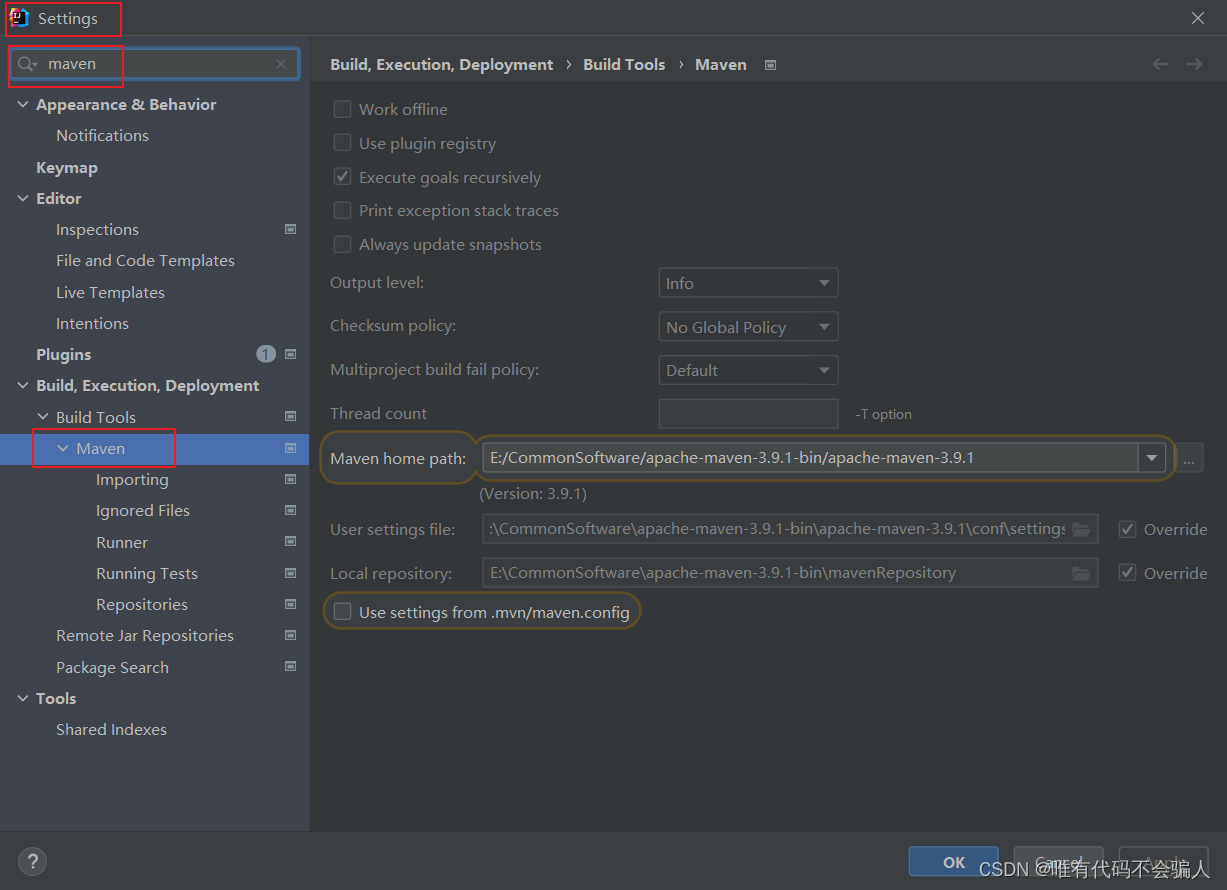This screenshot has width=1227, height=890.
Task: Open search history magnifier icon
Action: coord(27,64)
